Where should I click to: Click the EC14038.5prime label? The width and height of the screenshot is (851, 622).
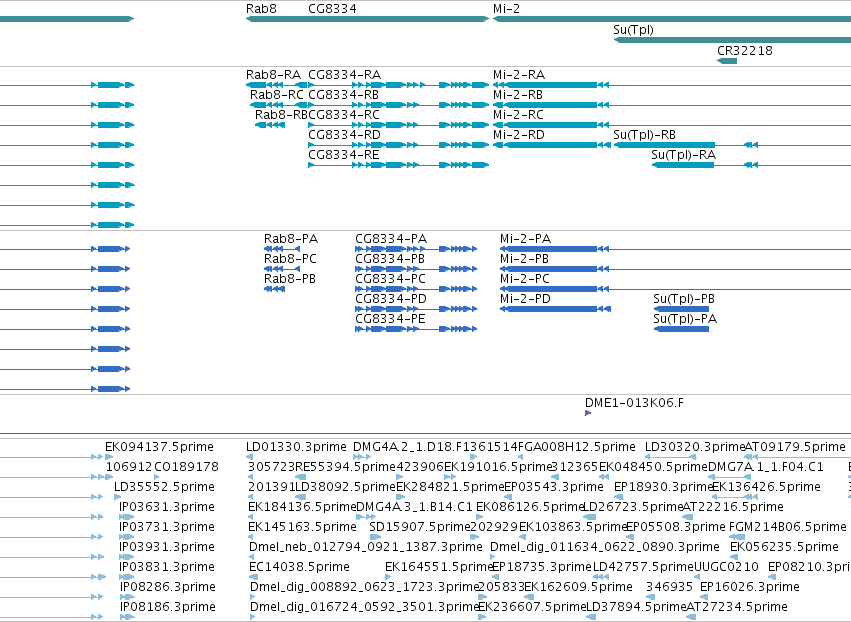[x=299, y=568]
